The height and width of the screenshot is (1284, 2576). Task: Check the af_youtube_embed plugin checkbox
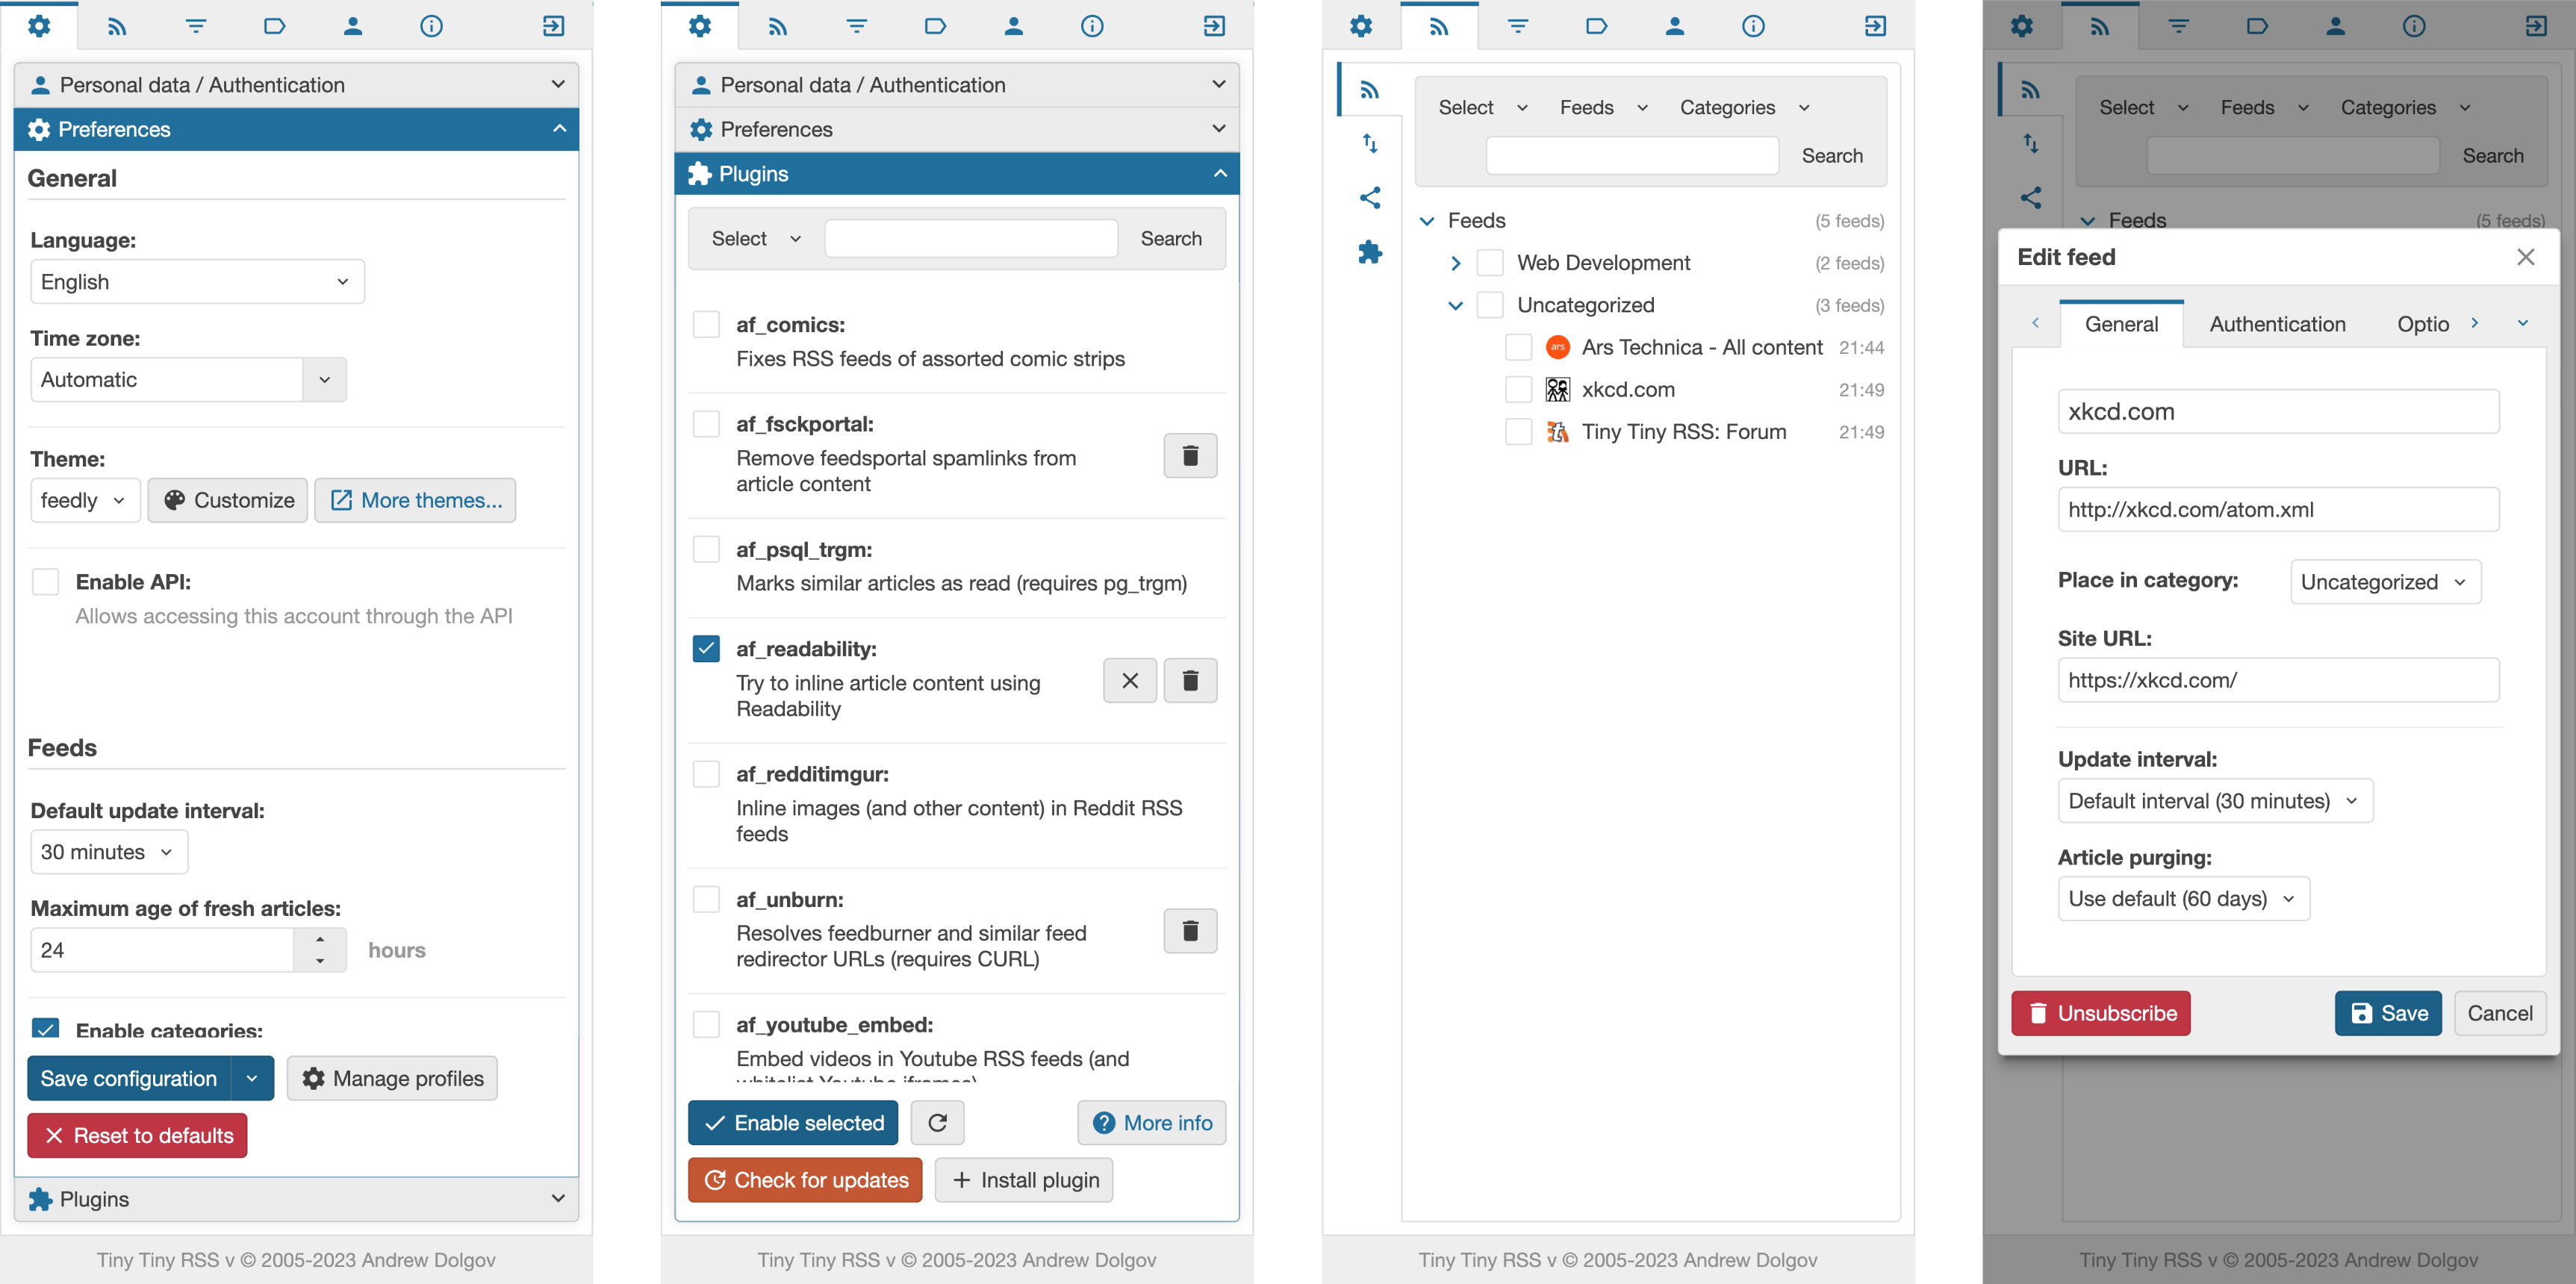[706, 1025]
